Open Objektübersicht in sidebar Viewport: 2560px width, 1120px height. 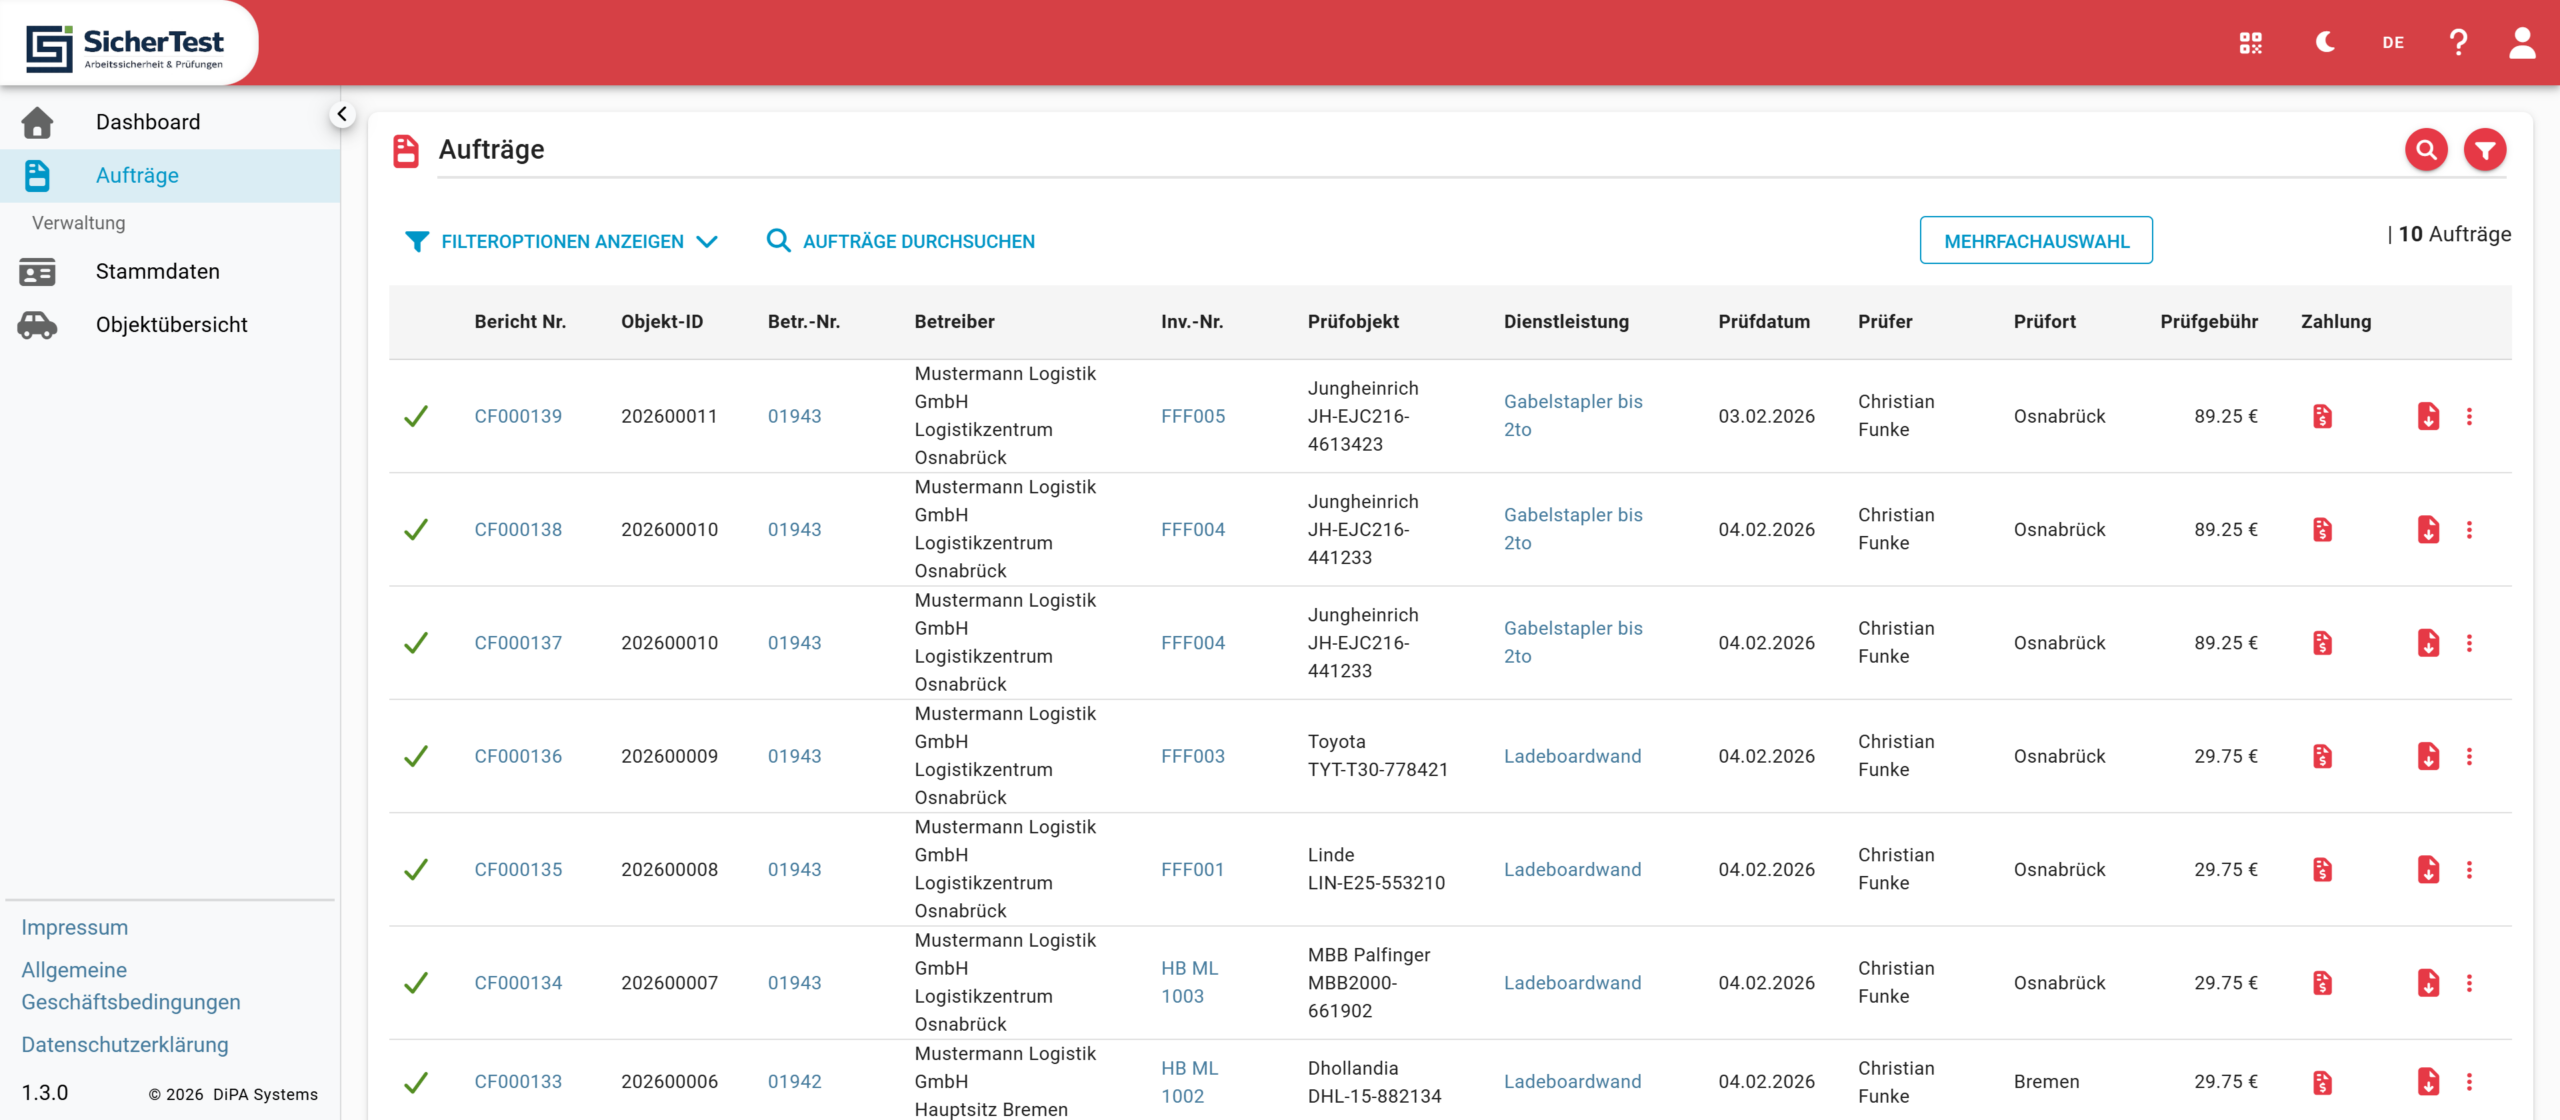(x=171, y=325)
